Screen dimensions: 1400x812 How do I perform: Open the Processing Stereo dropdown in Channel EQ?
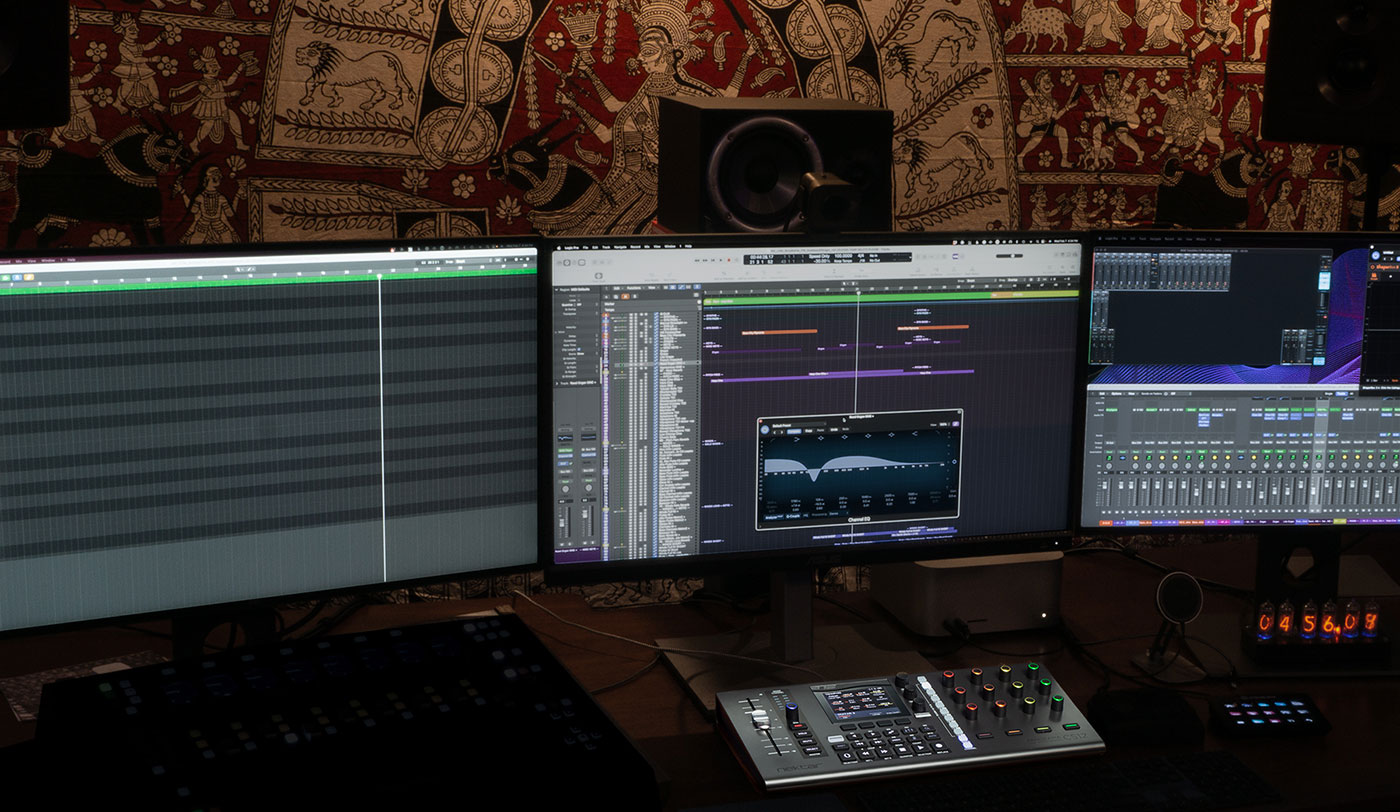point(839,513)
